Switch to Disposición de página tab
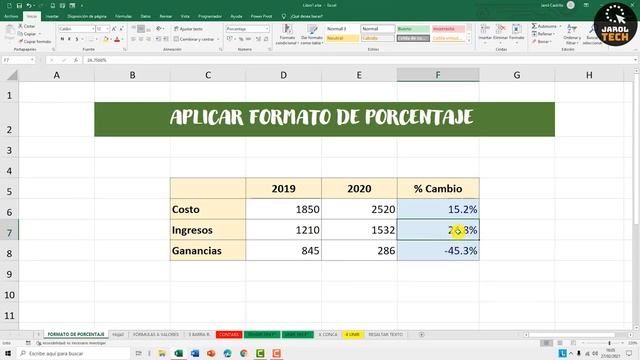640x360 pixels. coord(87,16)
